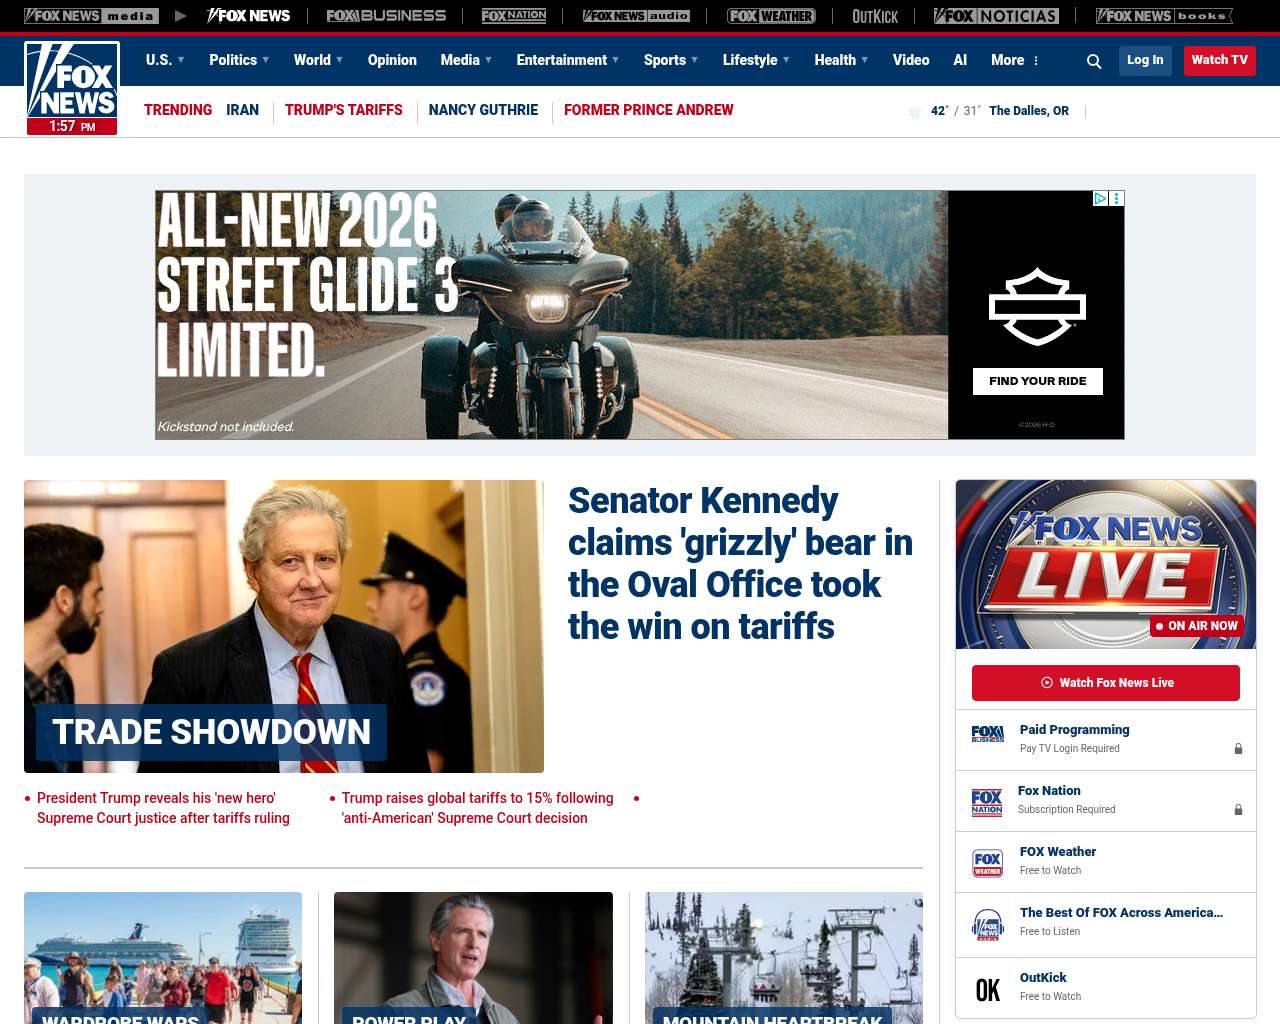Click Find Your Ride ad button

(1038, 381)
